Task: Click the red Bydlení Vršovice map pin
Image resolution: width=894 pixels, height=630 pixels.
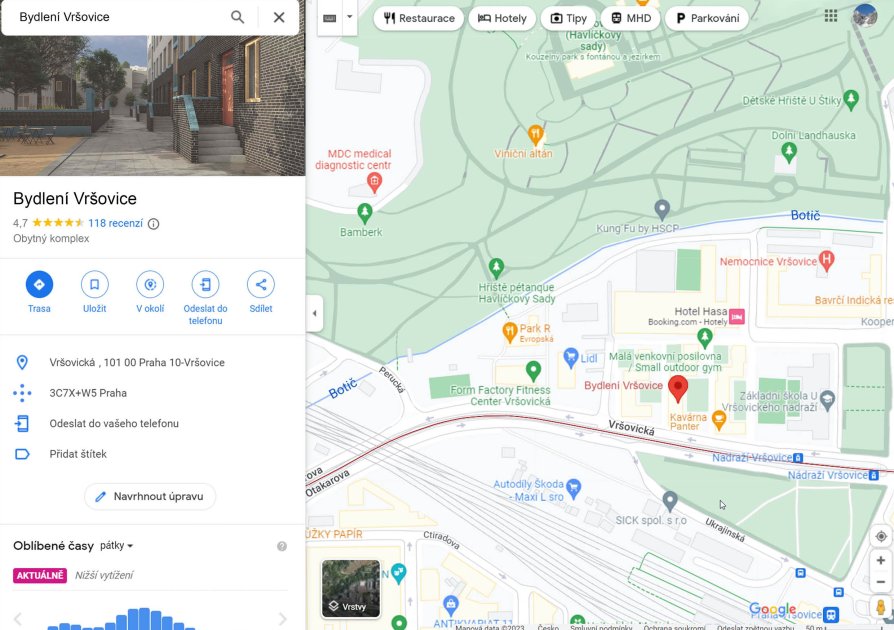Action: point(678,388)
